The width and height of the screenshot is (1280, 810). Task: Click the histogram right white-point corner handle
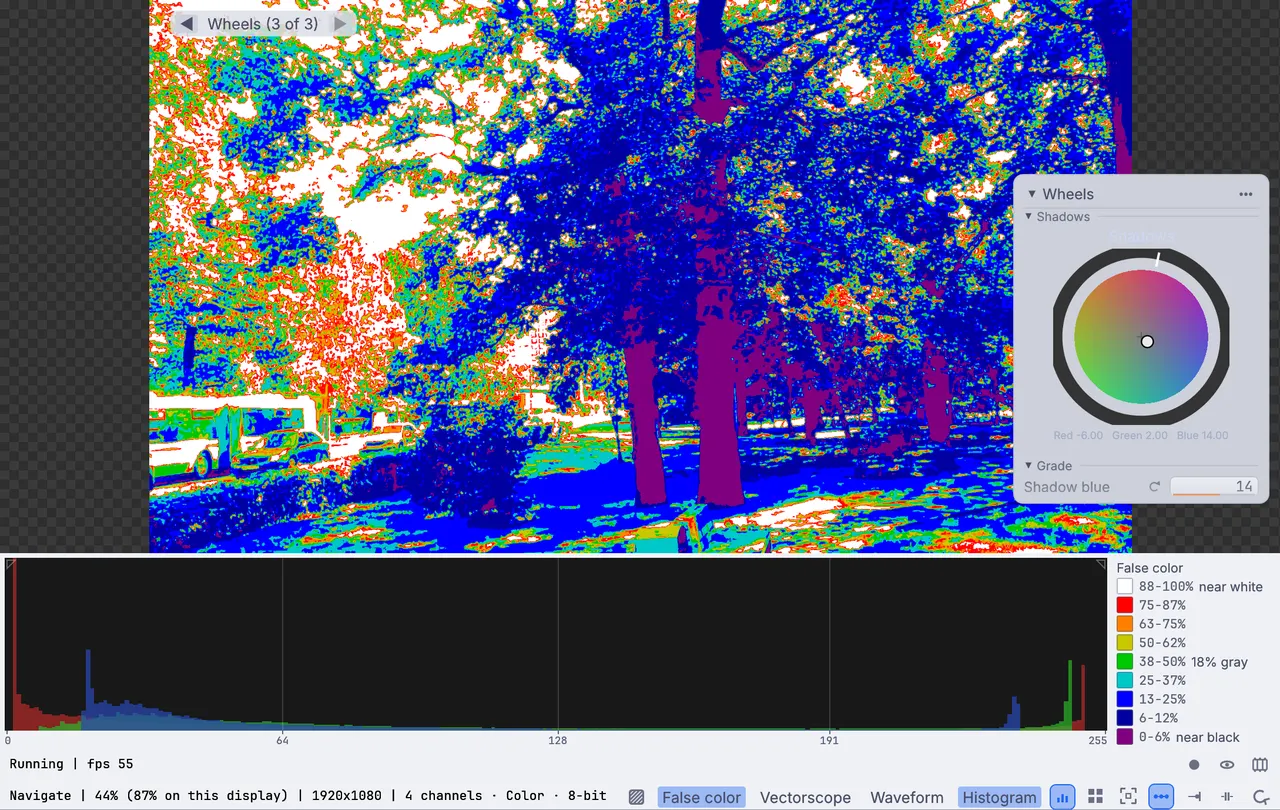[1101, 564]
